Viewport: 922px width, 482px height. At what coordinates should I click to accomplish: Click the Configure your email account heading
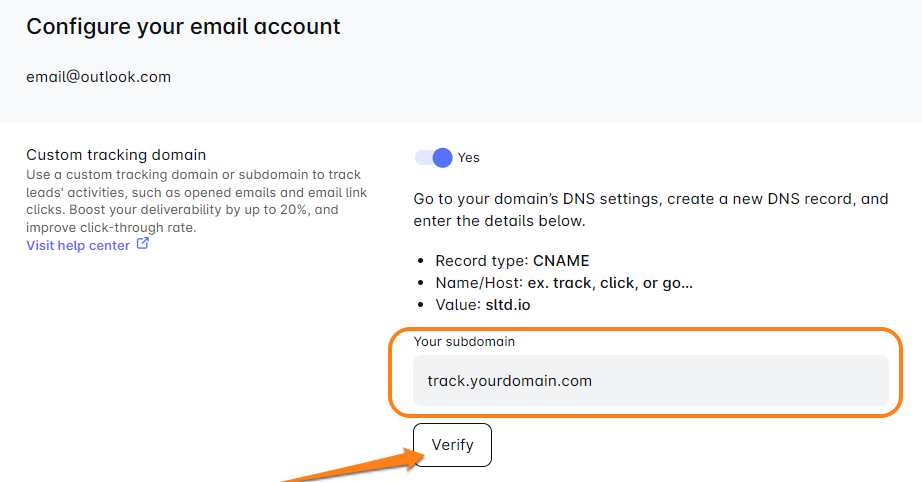[x=183, y=27]
